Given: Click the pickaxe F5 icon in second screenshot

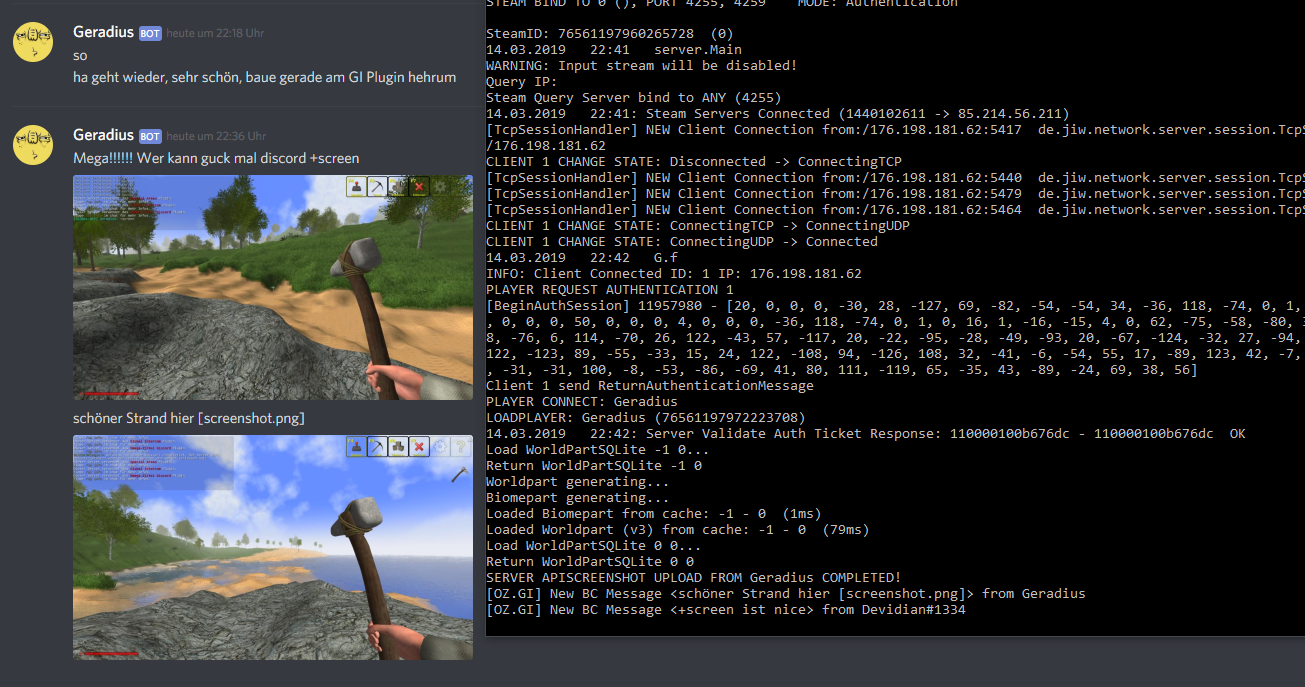Looking at the screenshot, I should click(377, 447).
